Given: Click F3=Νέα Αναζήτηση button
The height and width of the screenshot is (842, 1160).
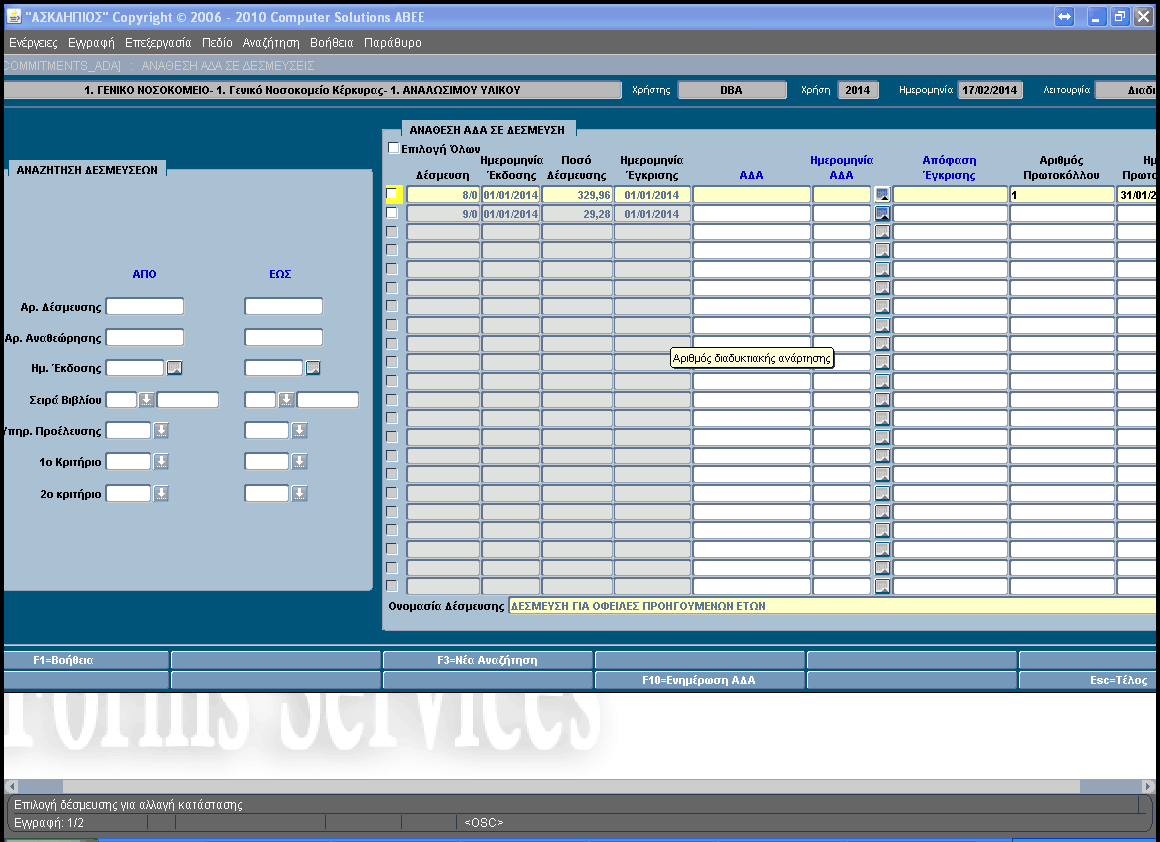Looking at the screenshot, I should coord(488,660).
